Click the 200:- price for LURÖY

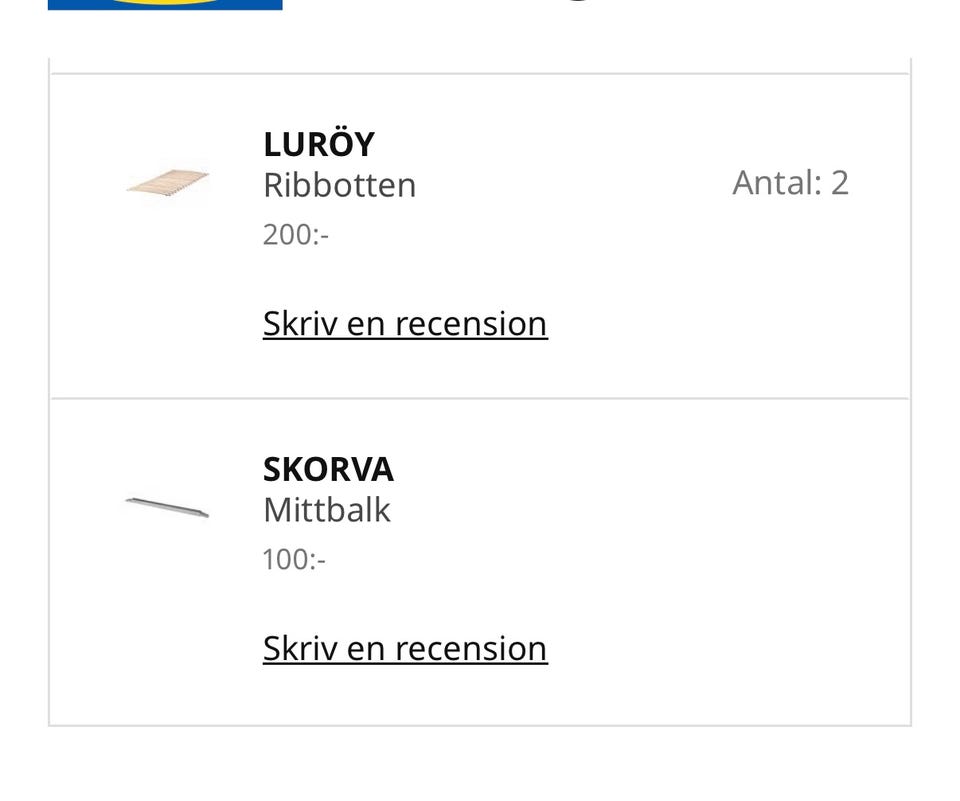pos(295,235)
